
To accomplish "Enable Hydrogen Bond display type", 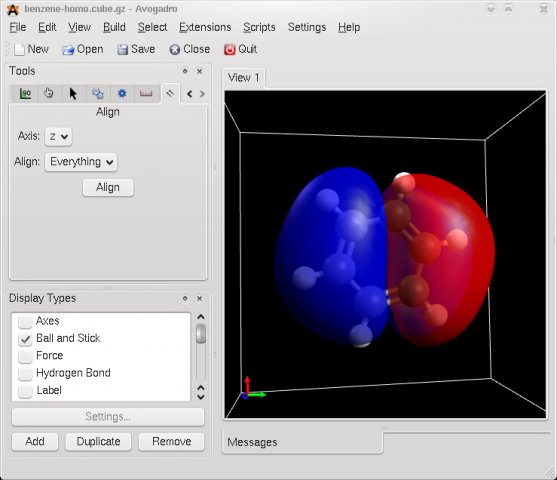I will click(x=25, y=373).
